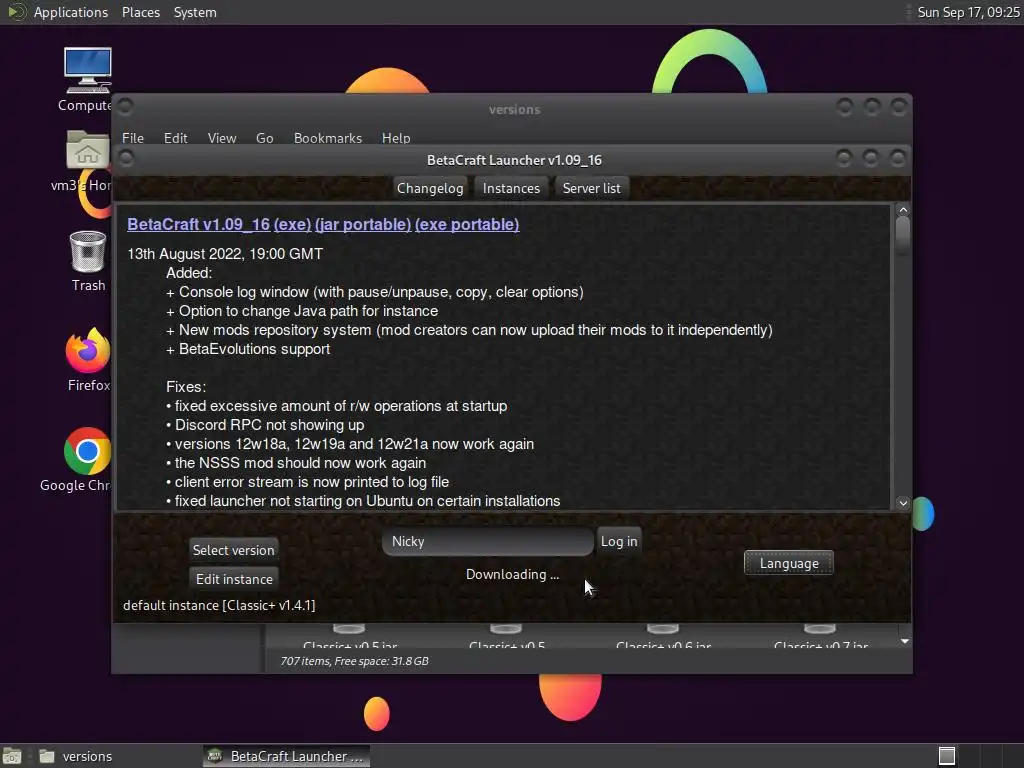Open the System menu

195,12
